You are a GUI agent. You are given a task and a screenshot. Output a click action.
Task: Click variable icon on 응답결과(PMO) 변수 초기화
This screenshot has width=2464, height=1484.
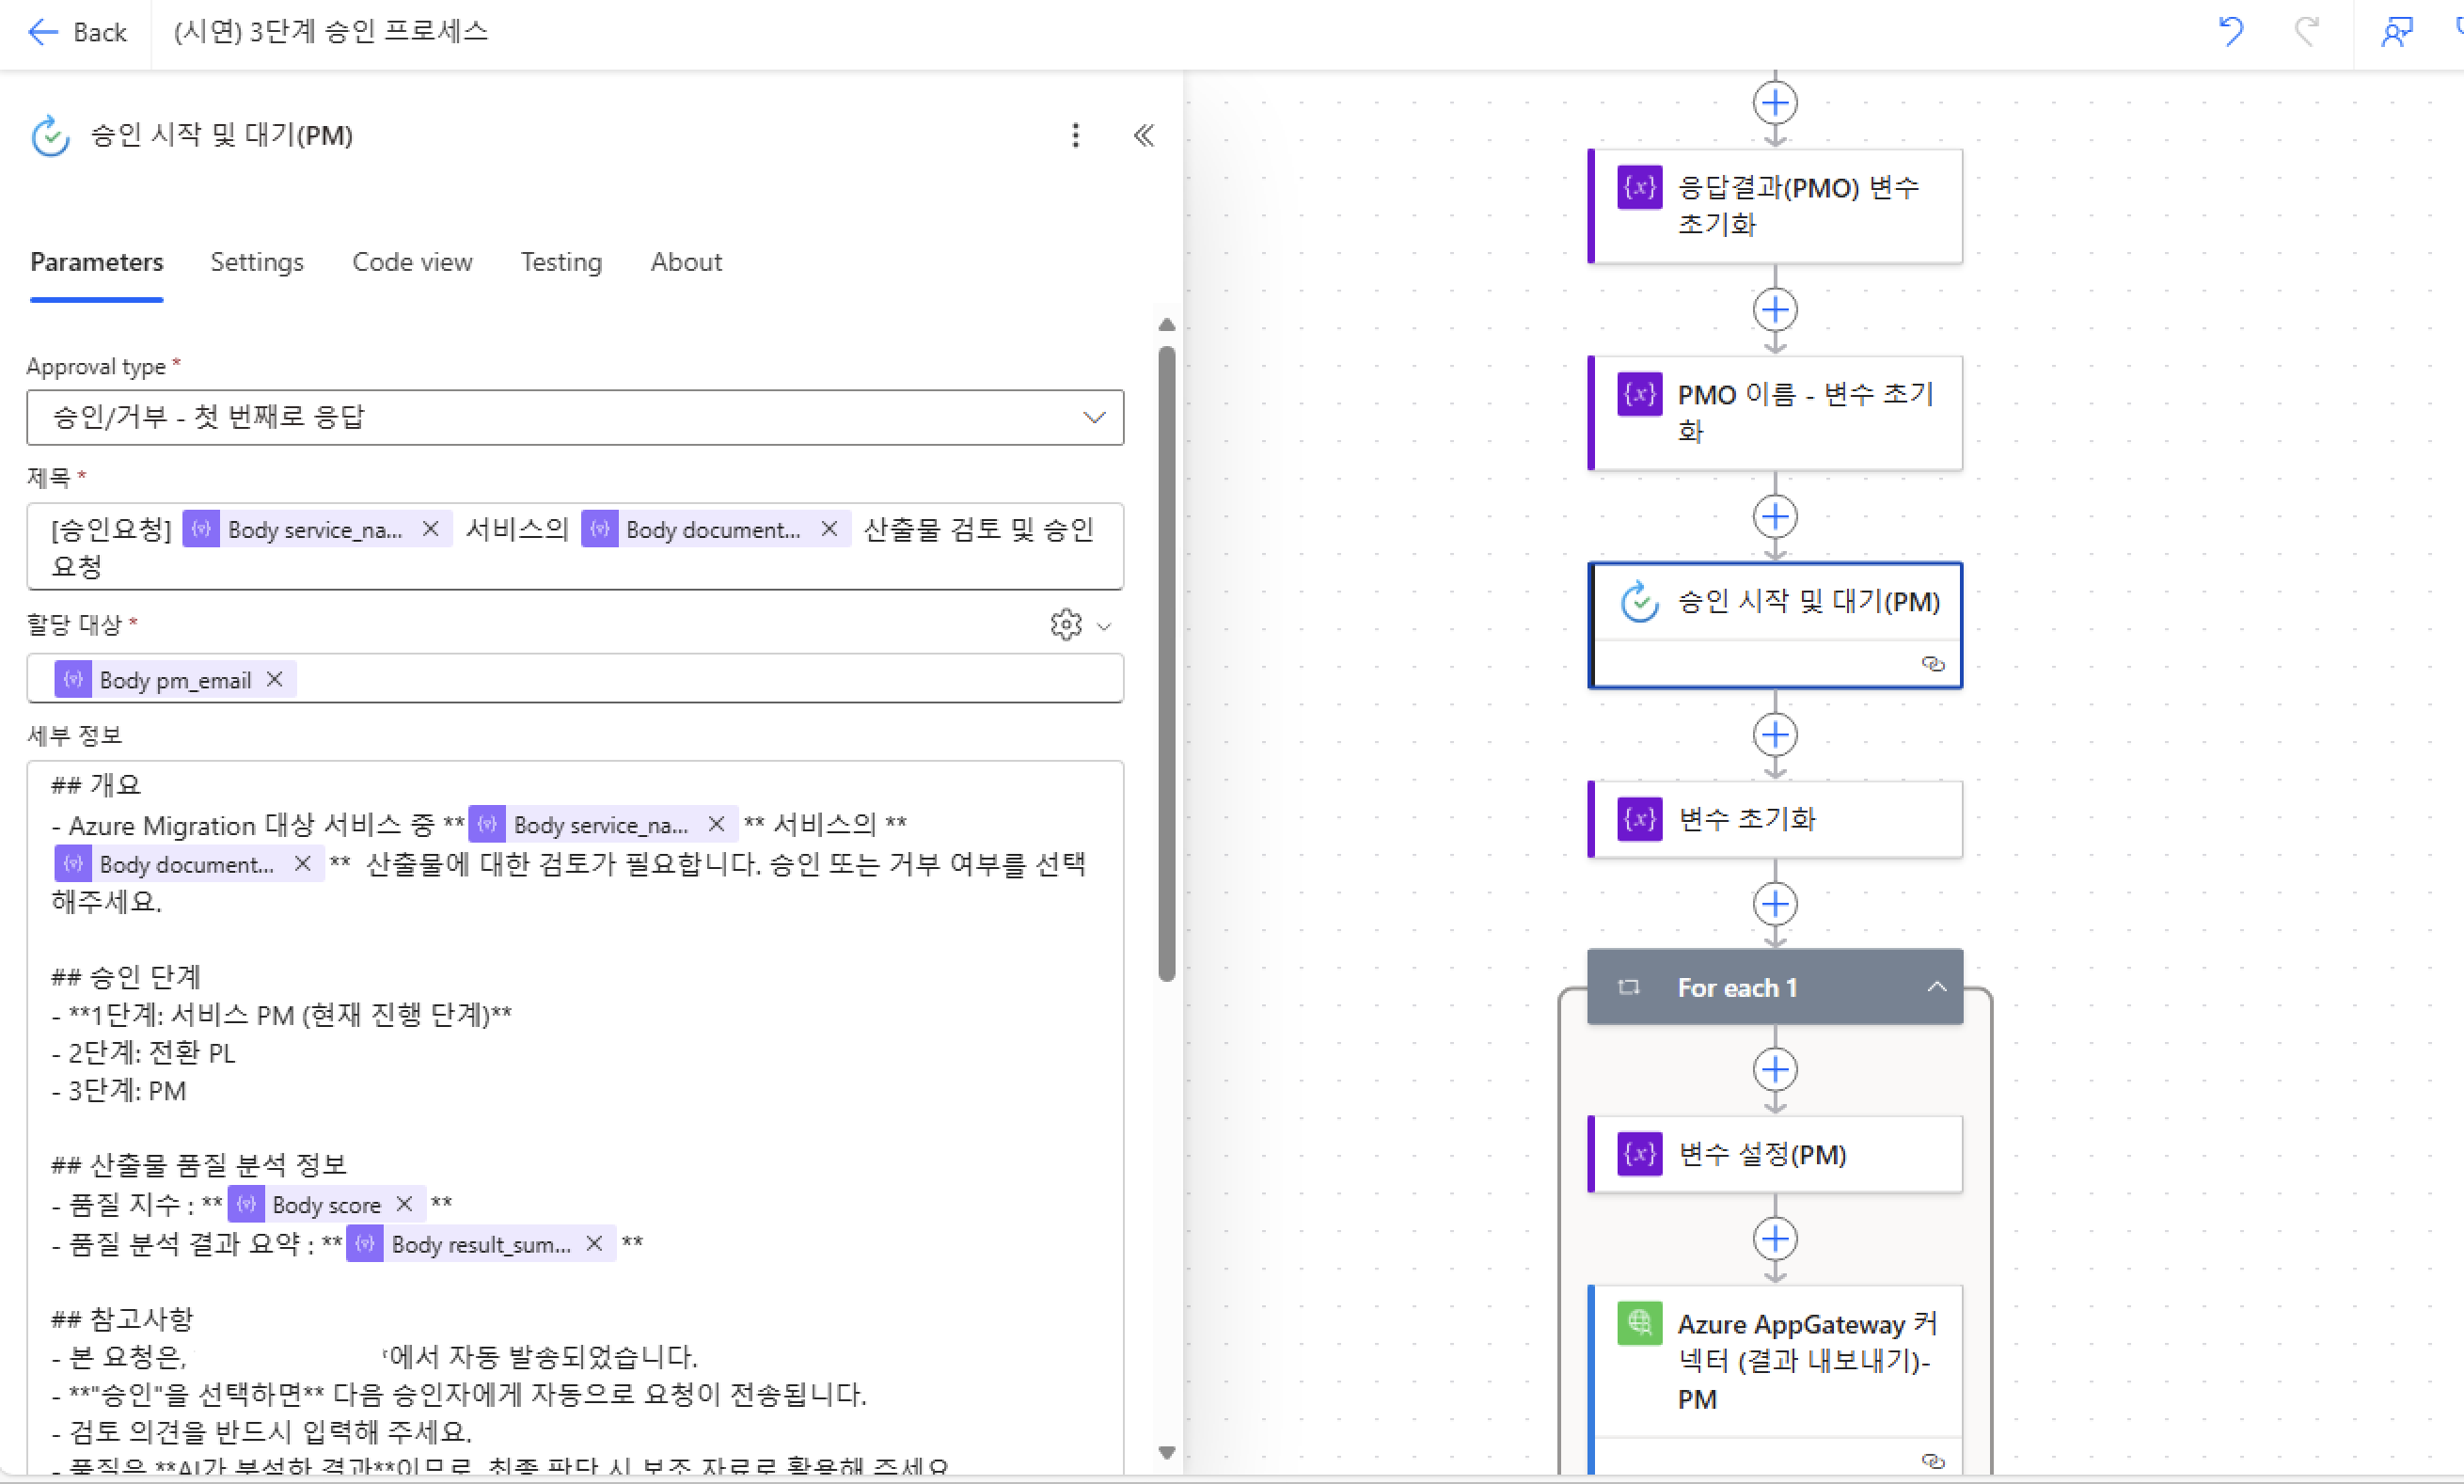coord(1639,188)
